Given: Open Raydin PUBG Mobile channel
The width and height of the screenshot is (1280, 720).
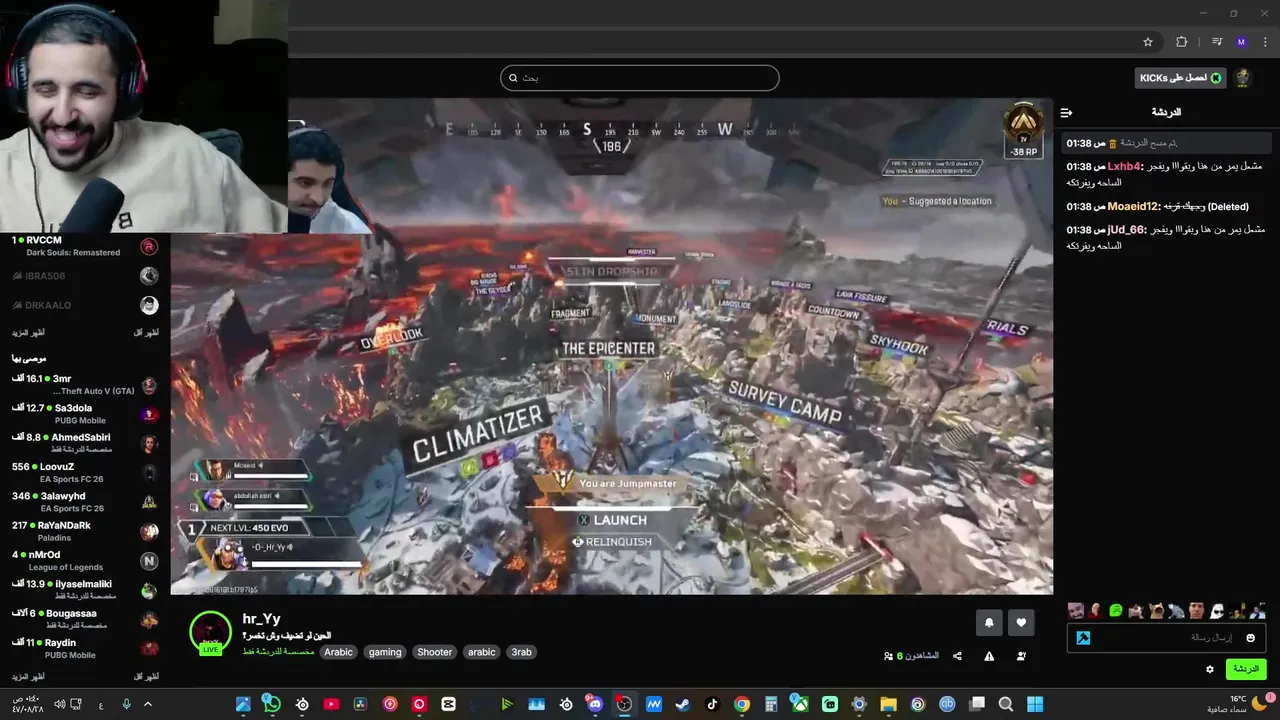Looking at the screenshot, I should tap(85, 649).
